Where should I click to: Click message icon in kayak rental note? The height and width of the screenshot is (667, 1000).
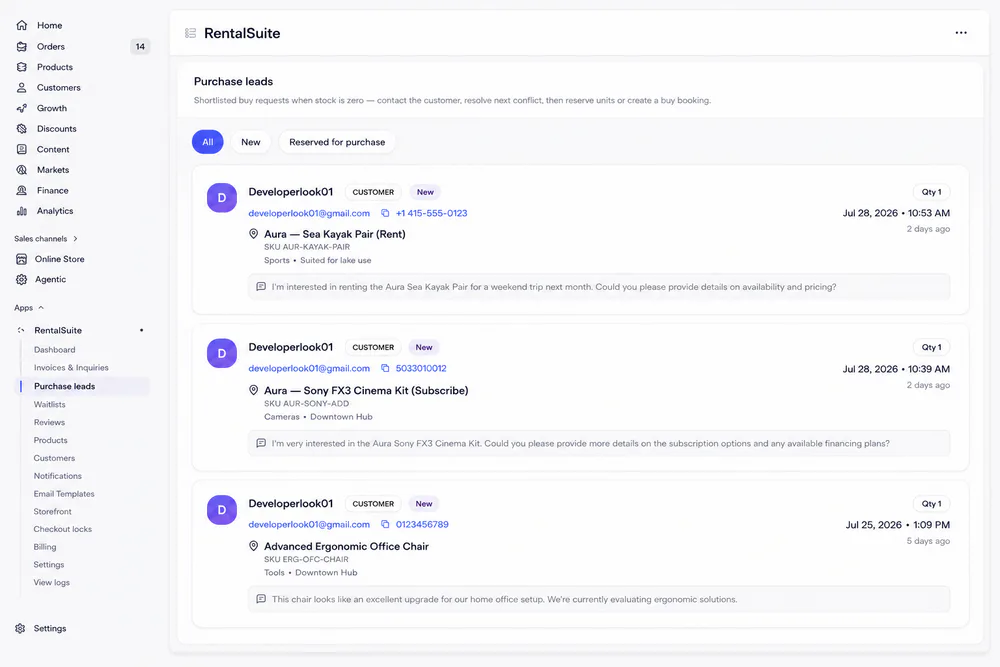click(261, 287)
